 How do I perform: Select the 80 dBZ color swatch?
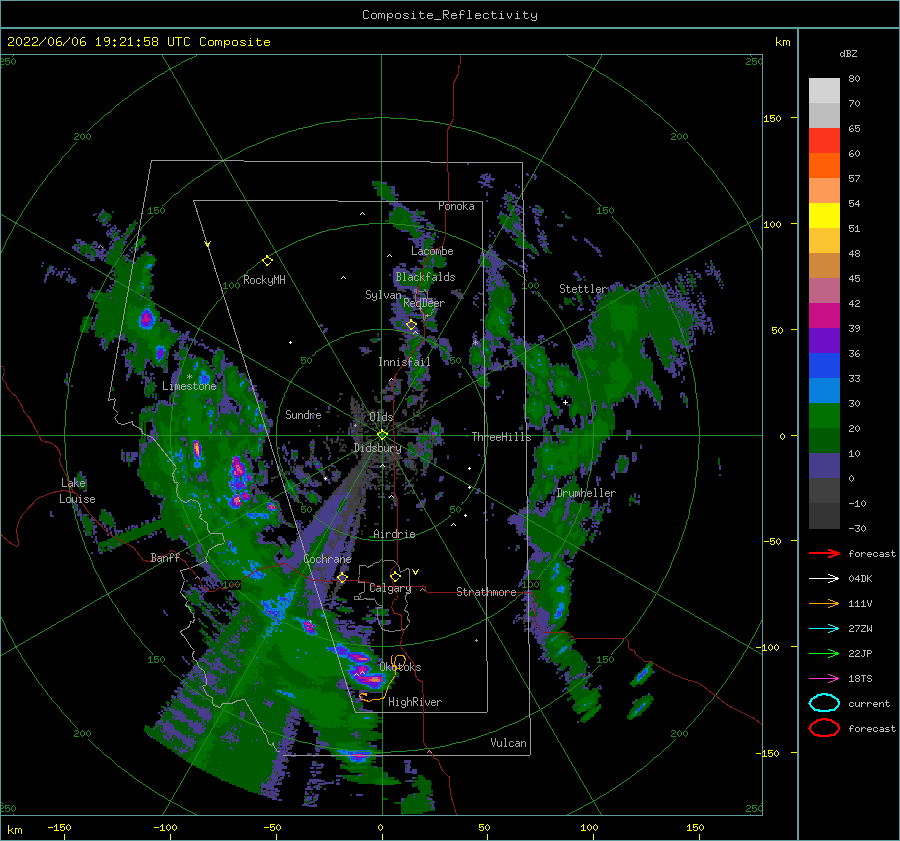824,90
